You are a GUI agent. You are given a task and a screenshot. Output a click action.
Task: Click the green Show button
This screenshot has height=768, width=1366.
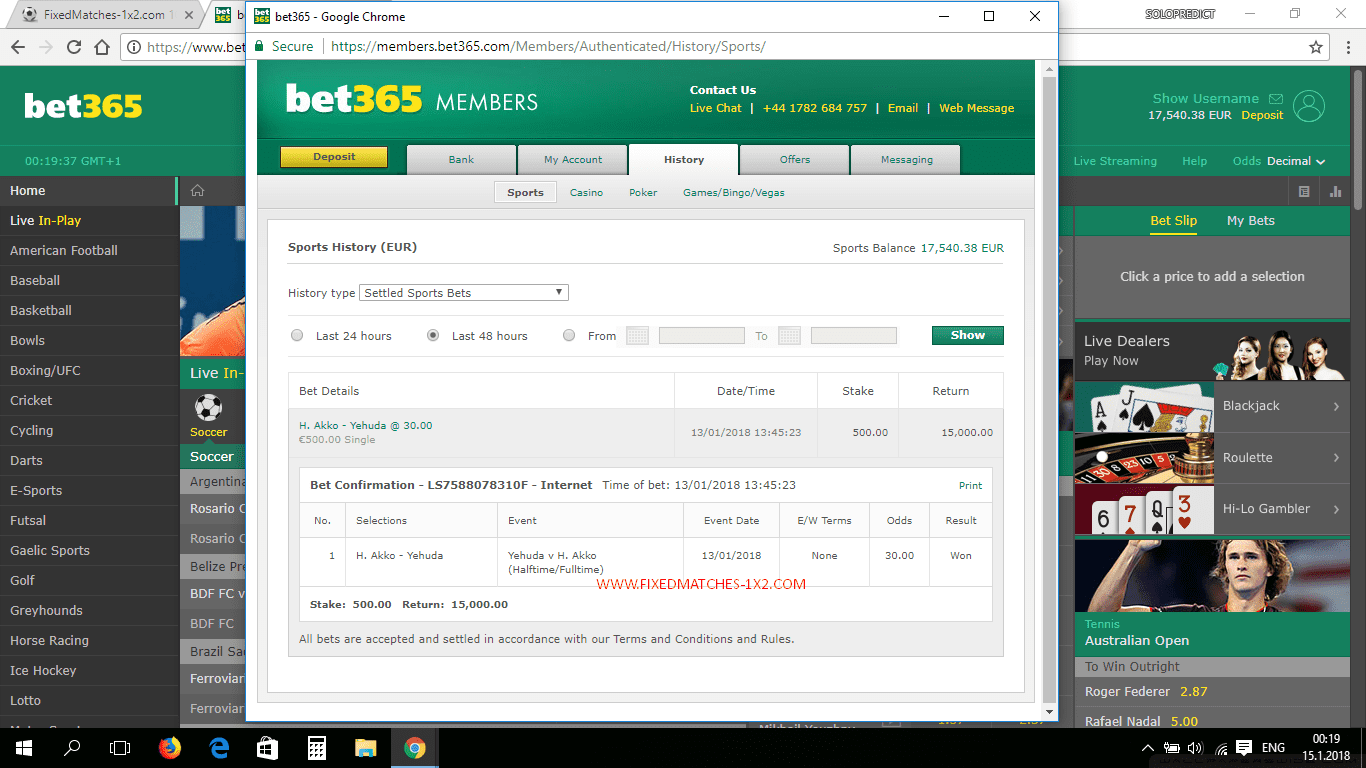[967, 336]
